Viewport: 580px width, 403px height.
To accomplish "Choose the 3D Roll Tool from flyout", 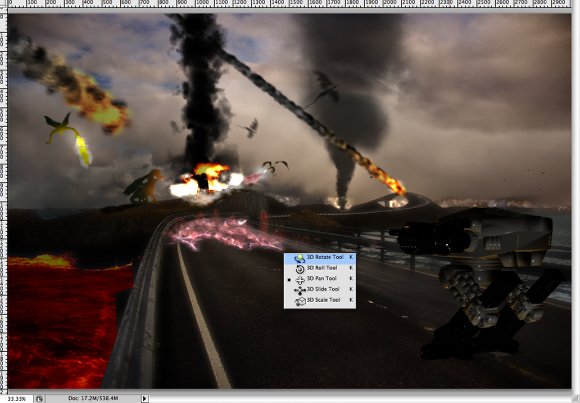I will (x=320, y=268).
